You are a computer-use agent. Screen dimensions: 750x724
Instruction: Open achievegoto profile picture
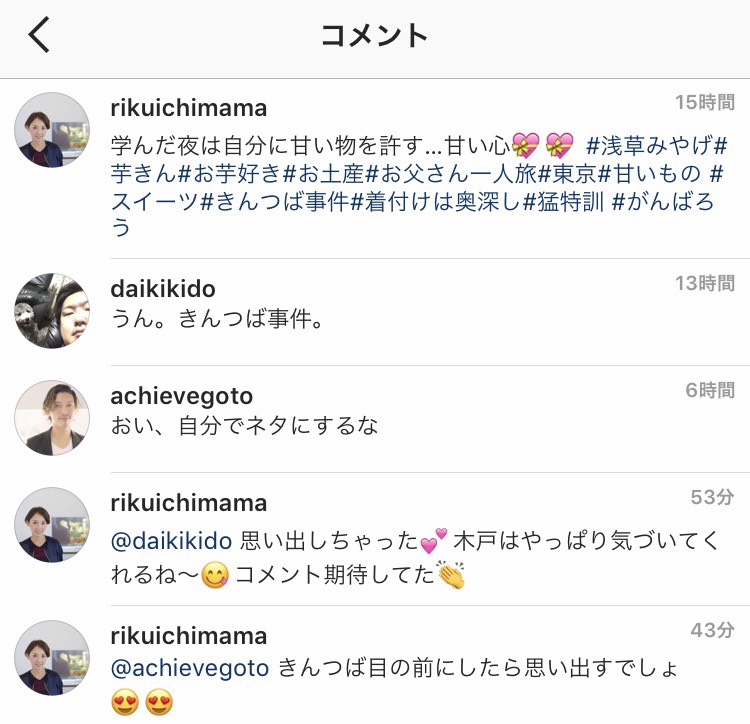pos(52,418)
